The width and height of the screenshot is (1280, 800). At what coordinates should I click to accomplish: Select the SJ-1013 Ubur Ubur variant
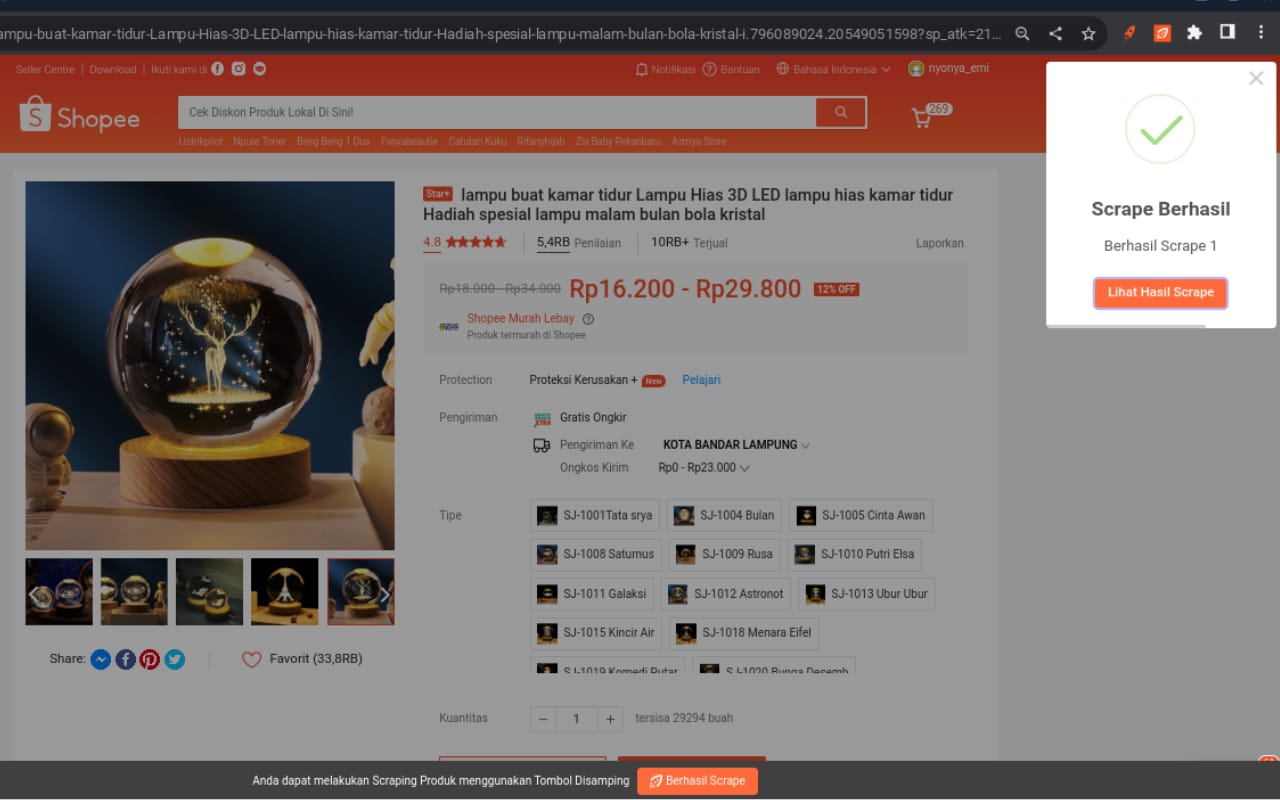coord(867,593)
